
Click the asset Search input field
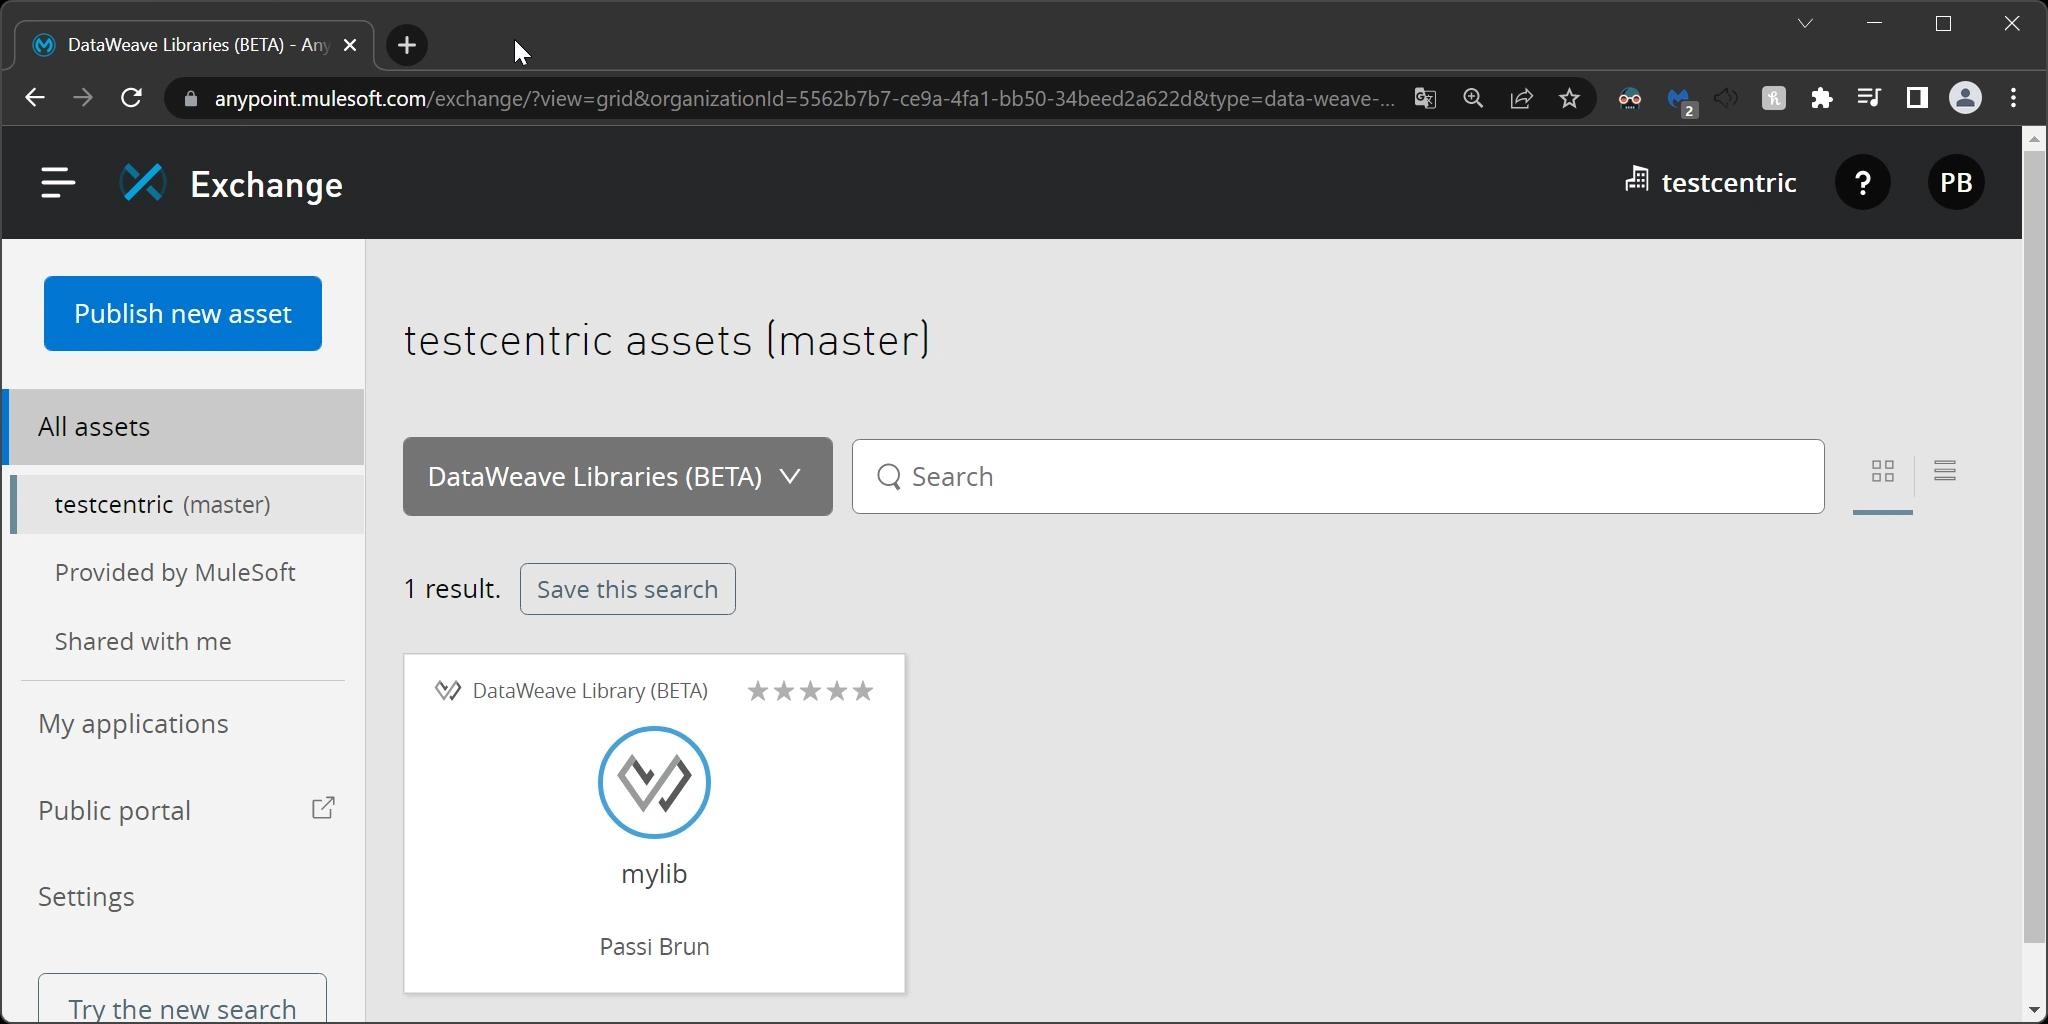coord(1337,477)
